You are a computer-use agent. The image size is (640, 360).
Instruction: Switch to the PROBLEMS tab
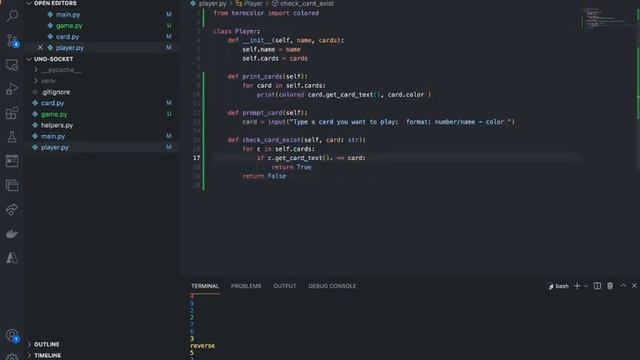click(x=246, y=286)
